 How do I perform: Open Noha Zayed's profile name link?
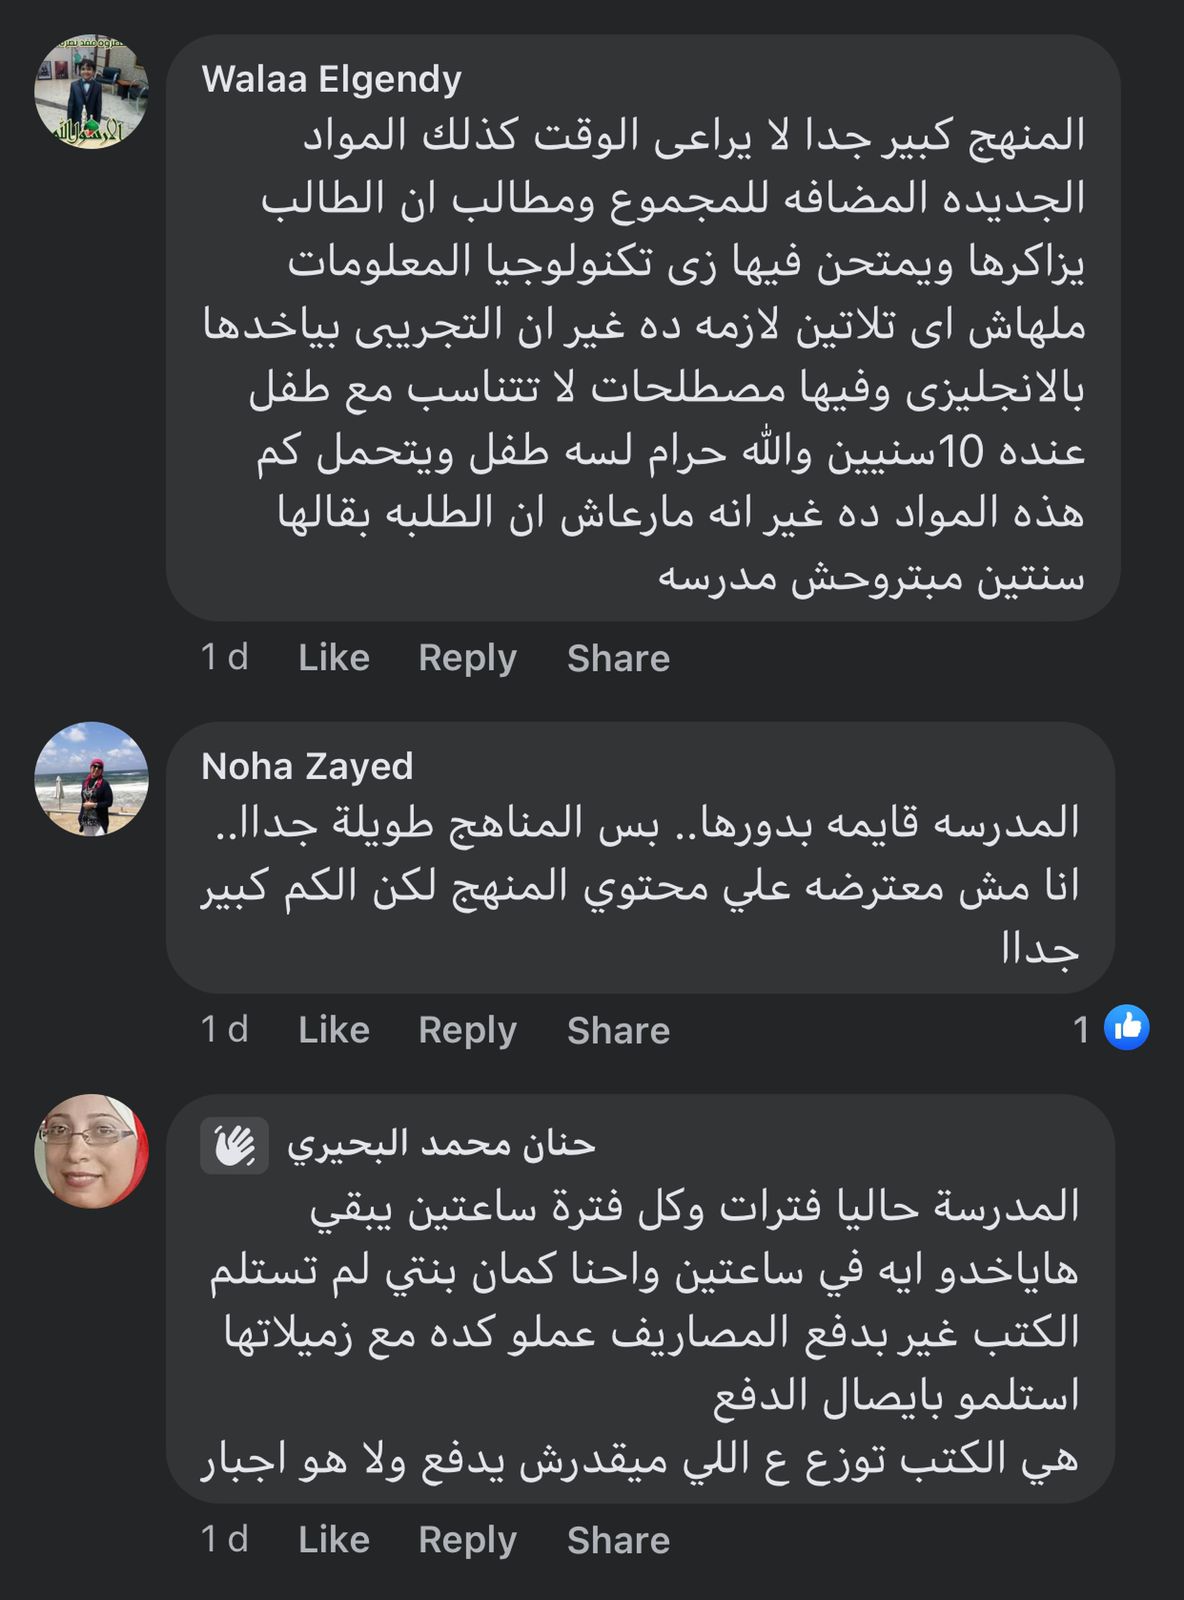click(x=307, y=766)
